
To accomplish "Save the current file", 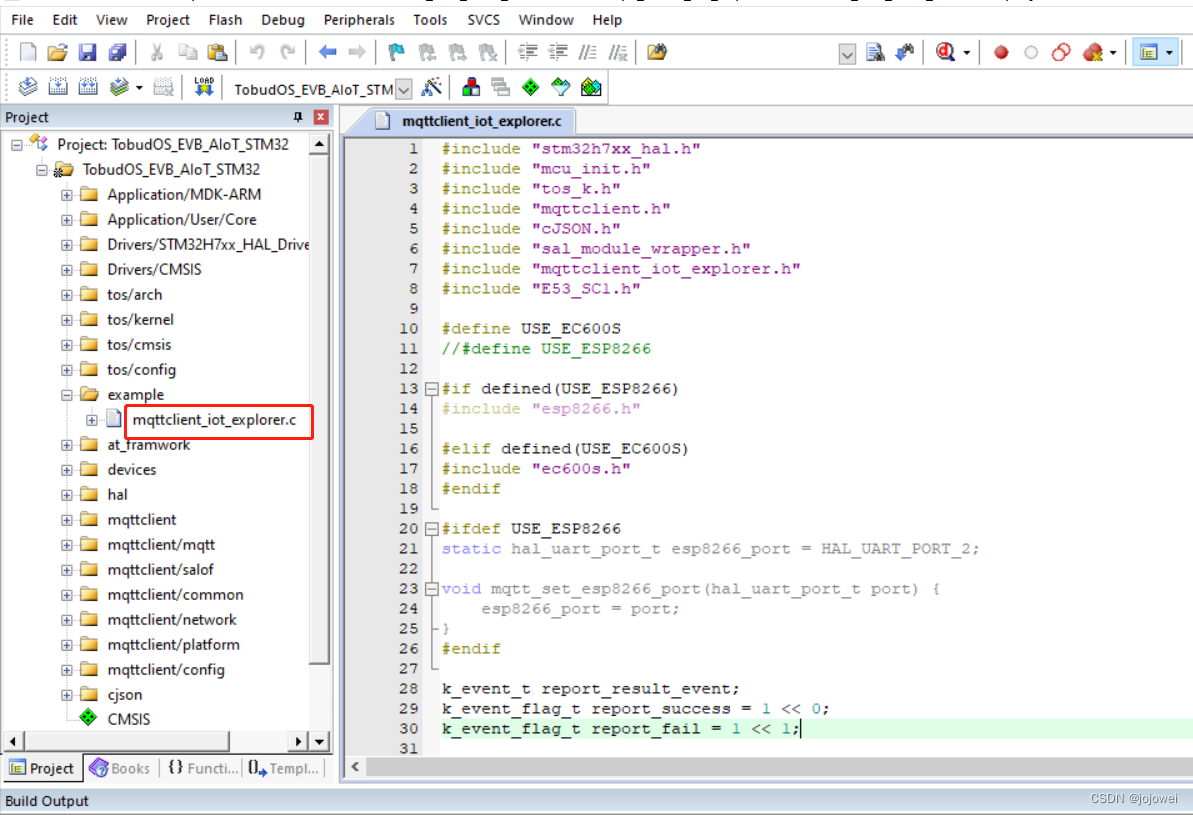I will coord(87,52).
